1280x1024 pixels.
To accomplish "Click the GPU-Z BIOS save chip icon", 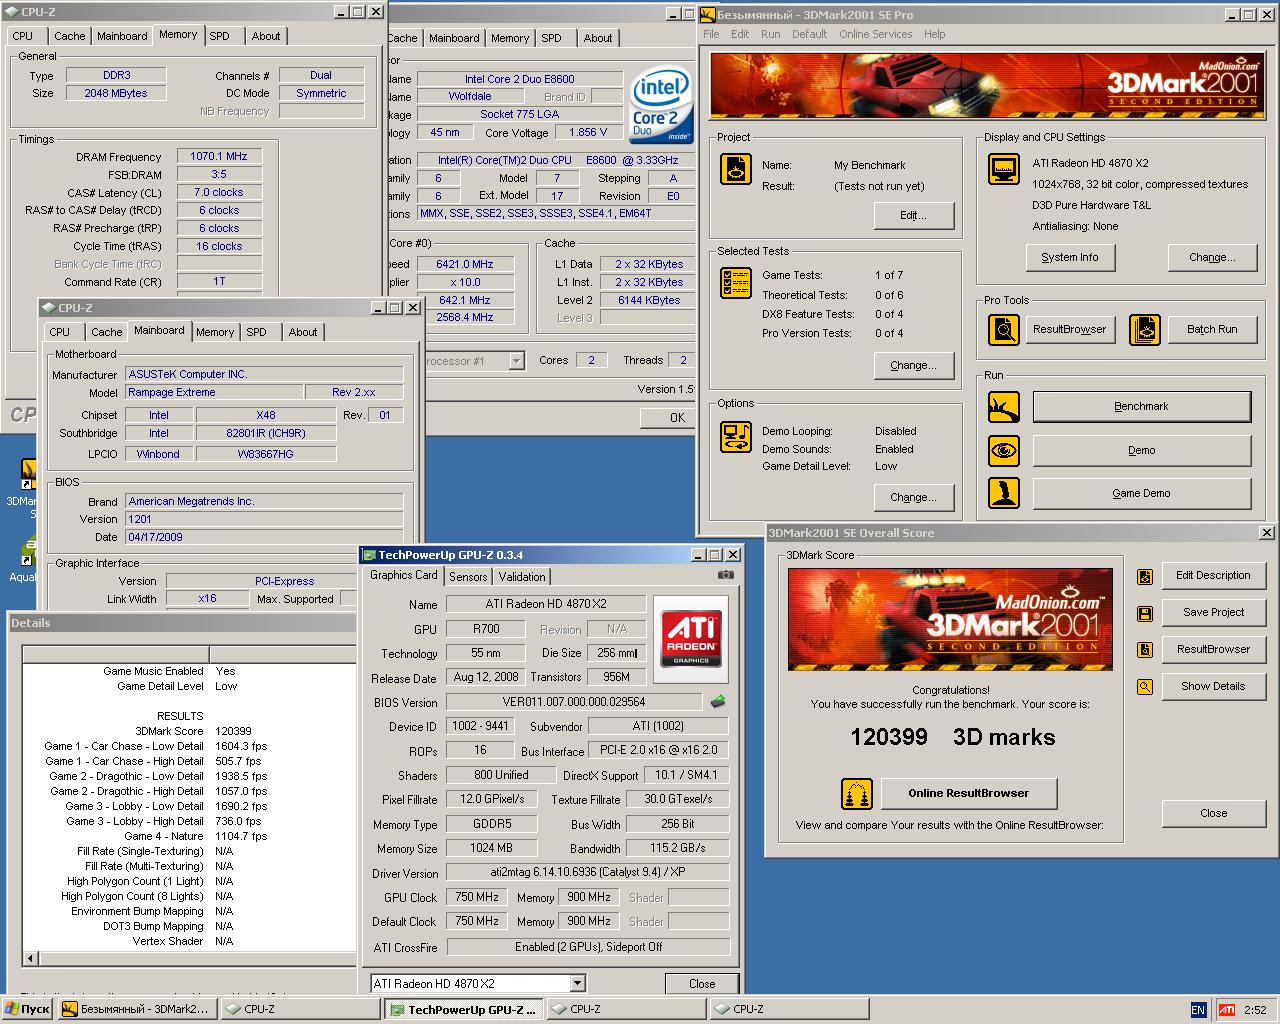I will (x=718, y=702).
